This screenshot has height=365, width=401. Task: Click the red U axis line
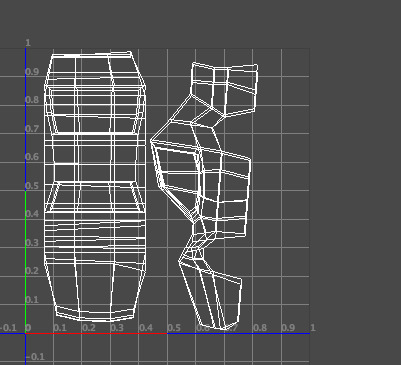[x=96, y=333]
